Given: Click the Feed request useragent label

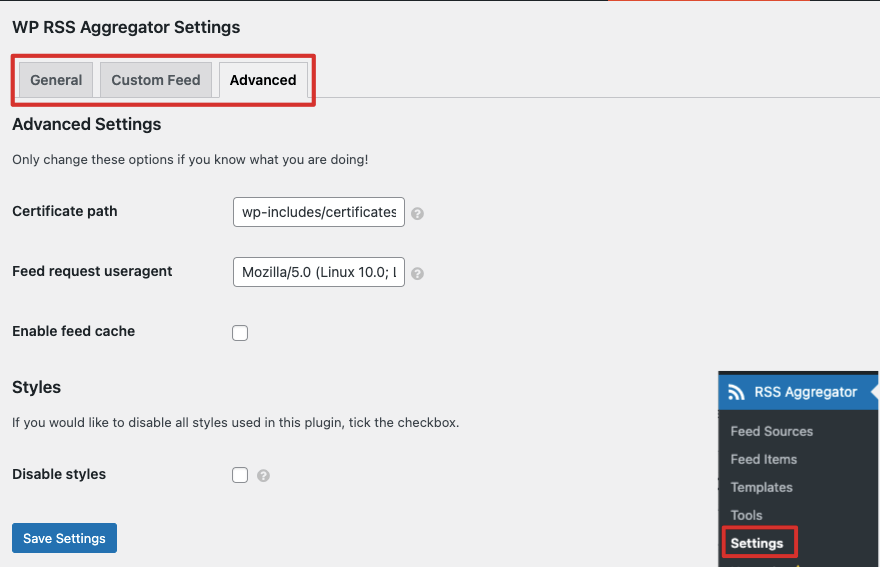Looking at the screenshot, I should pos(92,271).
